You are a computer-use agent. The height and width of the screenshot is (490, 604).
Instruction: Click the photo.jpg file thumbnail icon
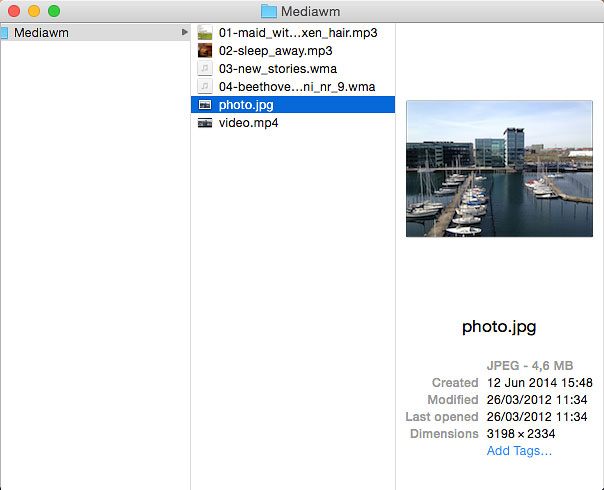pos(205,104)
